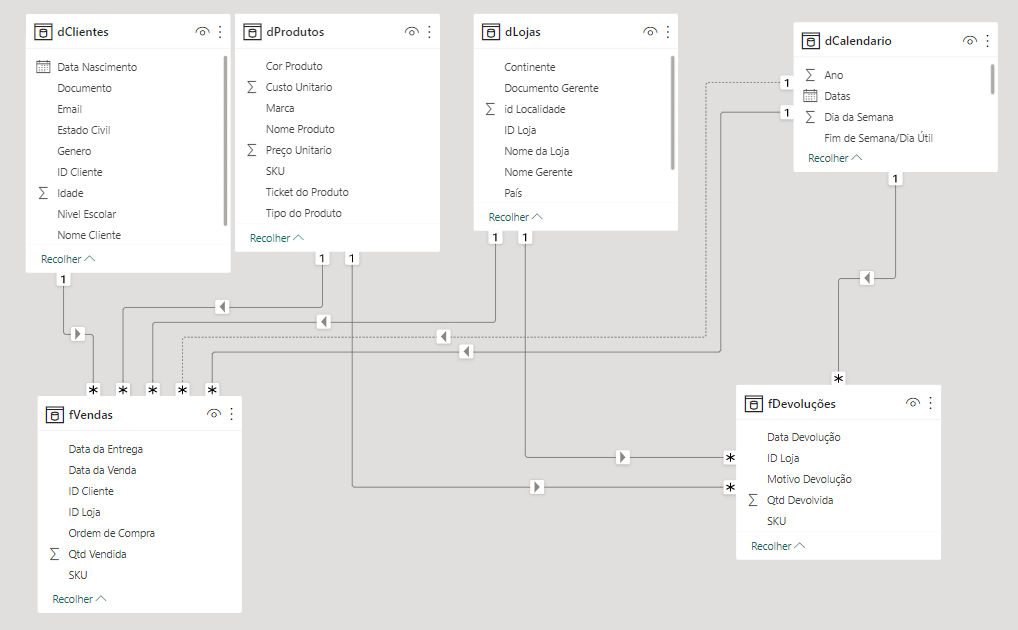
Task: Click sigma icon beside Custo Unitario
Action: [252, 87]
